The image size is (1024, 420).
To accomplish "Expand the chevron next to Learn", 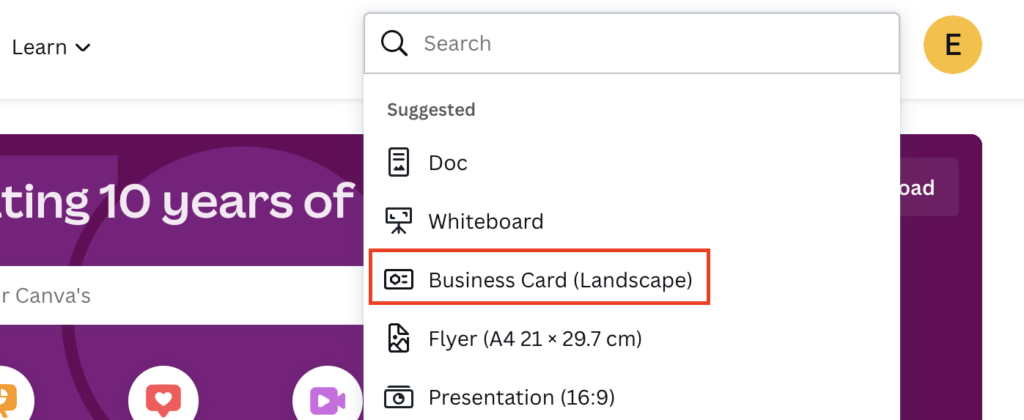I will [83, 48].
